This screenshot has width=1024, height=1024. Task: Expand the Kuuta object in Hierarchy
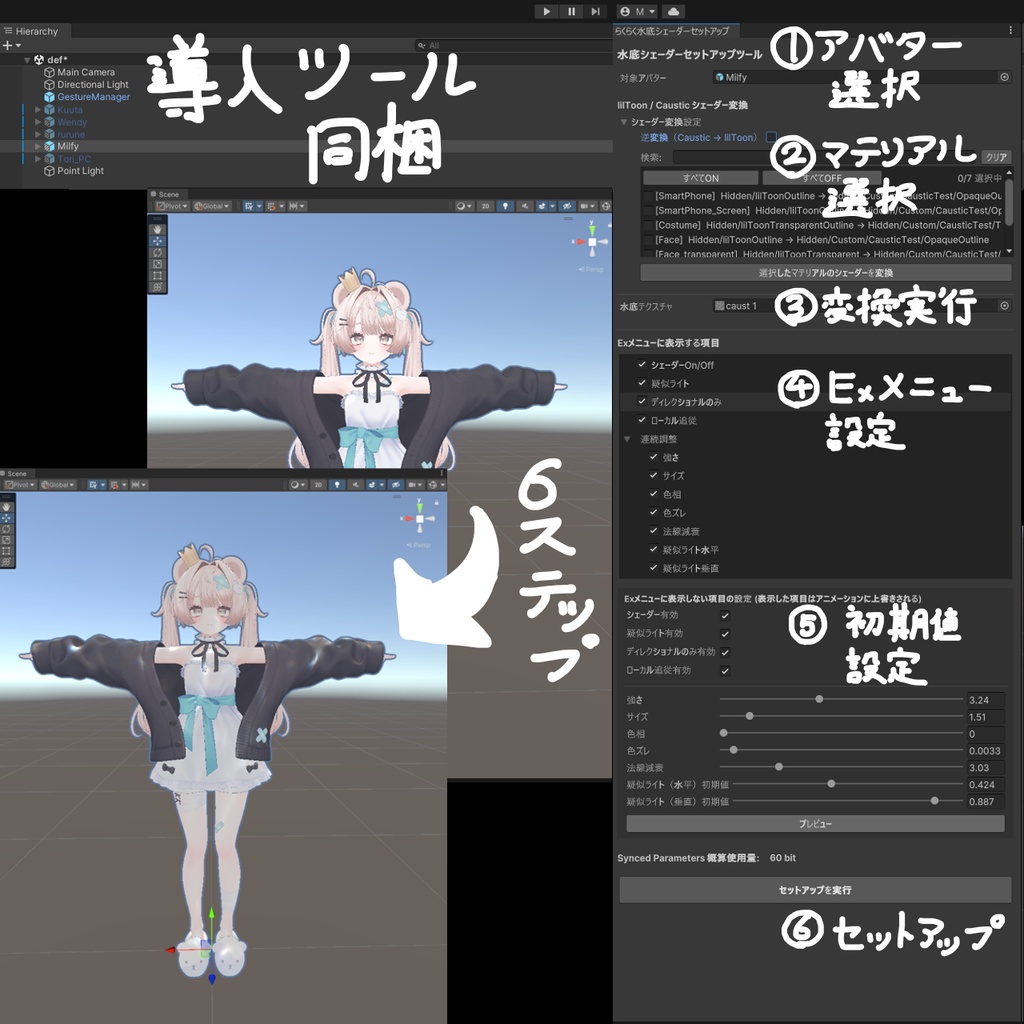click(x=38, y=110)
